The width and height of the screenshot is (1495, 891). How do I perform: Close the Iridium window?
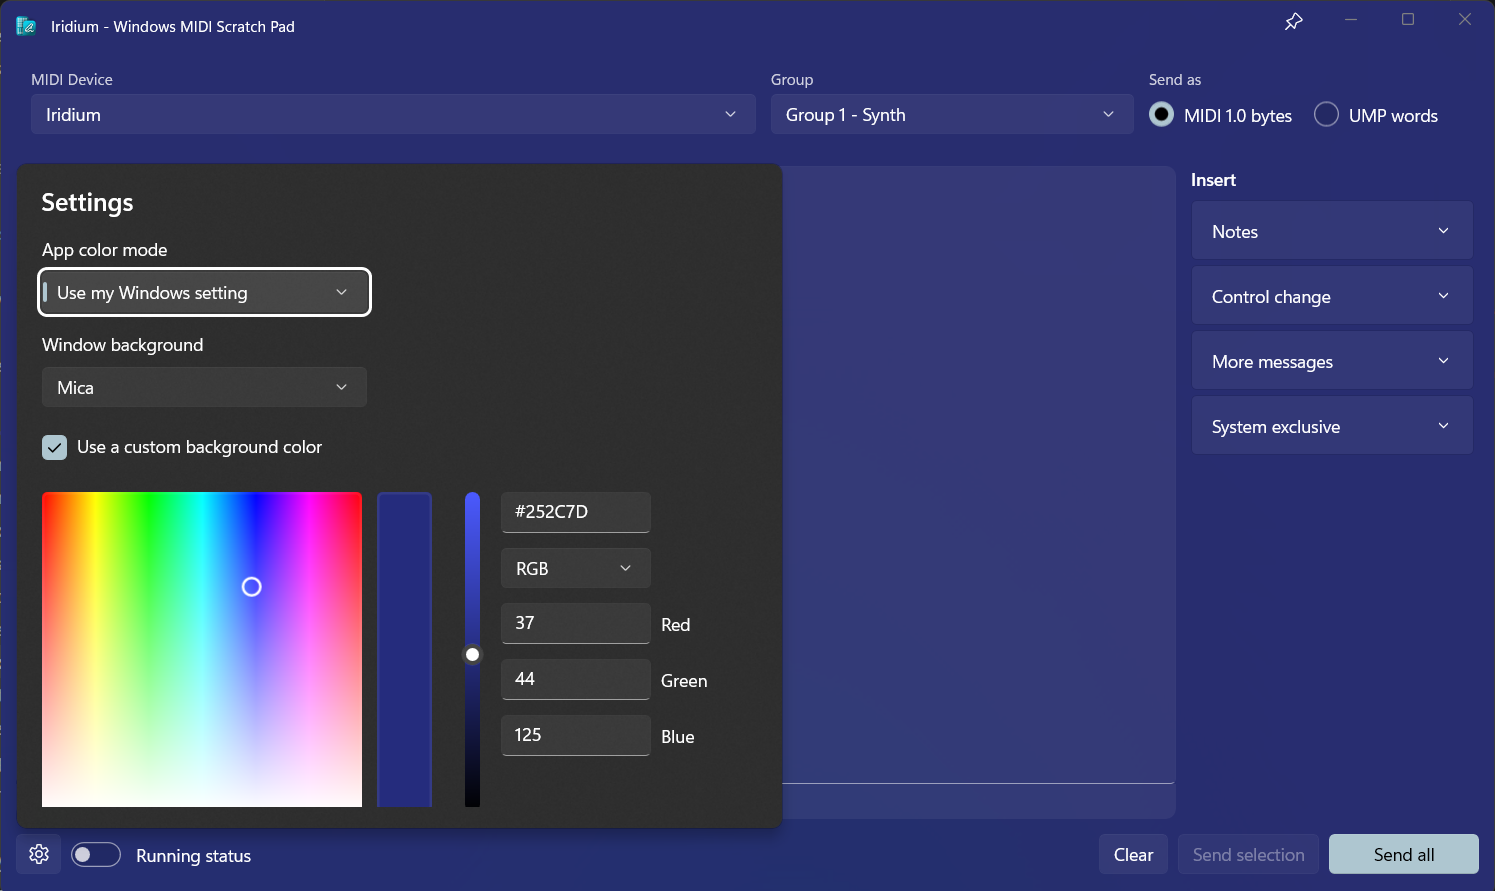pyautogui.click(x=1465, y=20)
